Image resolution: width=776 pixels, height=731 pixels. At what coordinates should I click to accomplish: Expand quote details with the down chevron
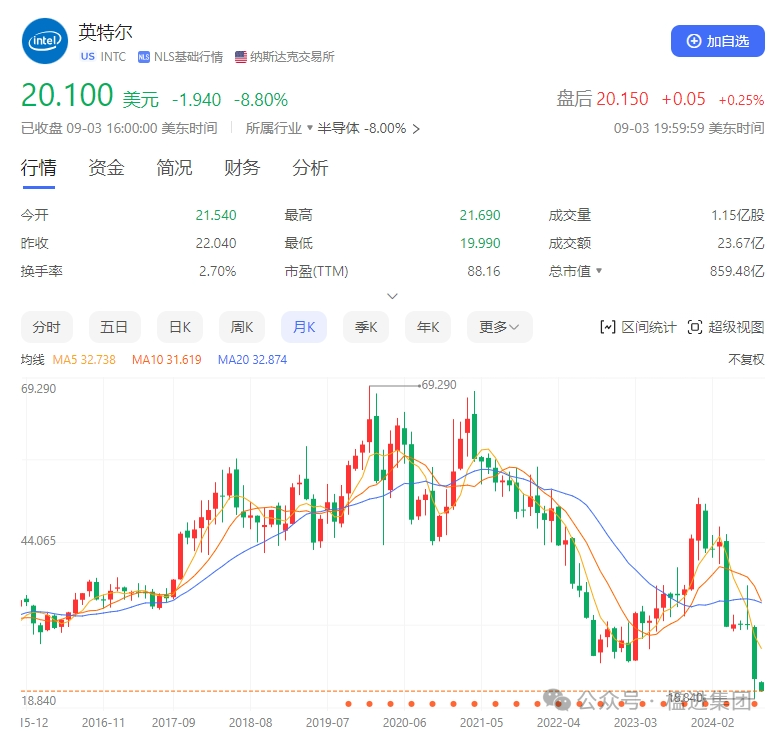(392, 296)
